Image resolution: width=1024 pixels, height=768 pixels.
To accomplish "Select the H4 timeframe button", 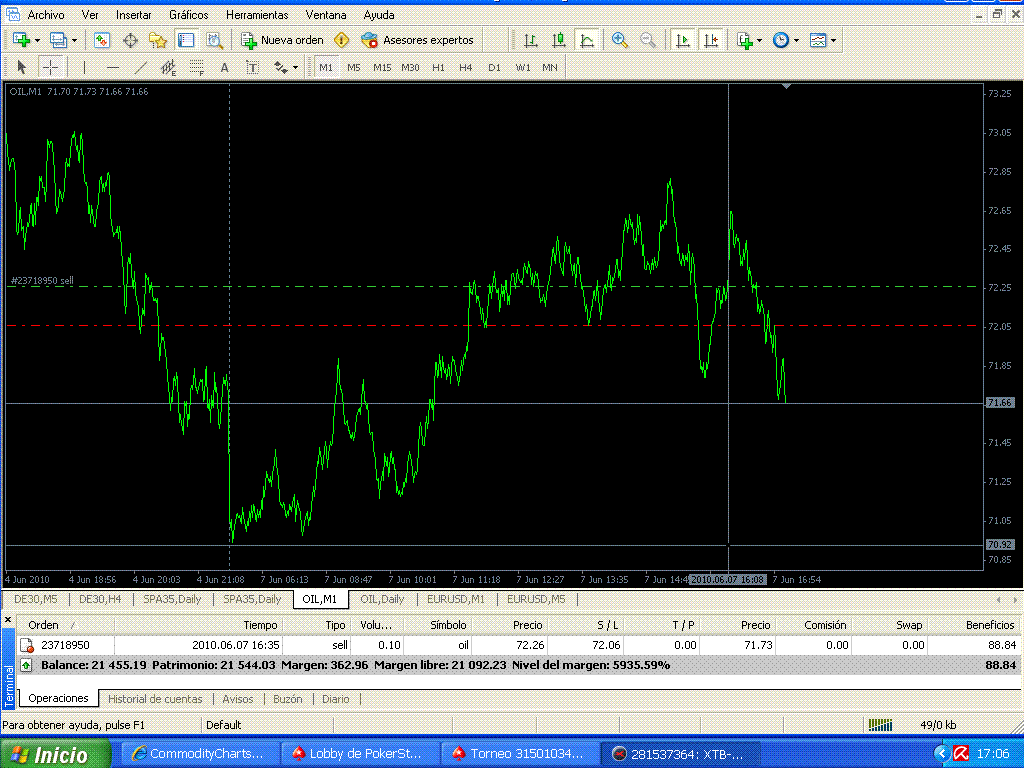I will (466, 67).
